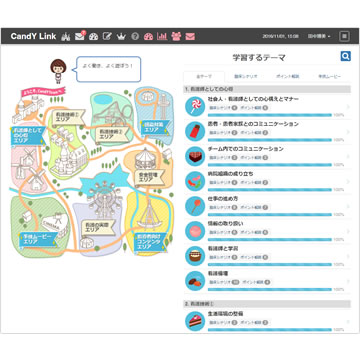Expand the chocolate pieces row chevron
Screen dimensions: 360x360
coord(348,282)
